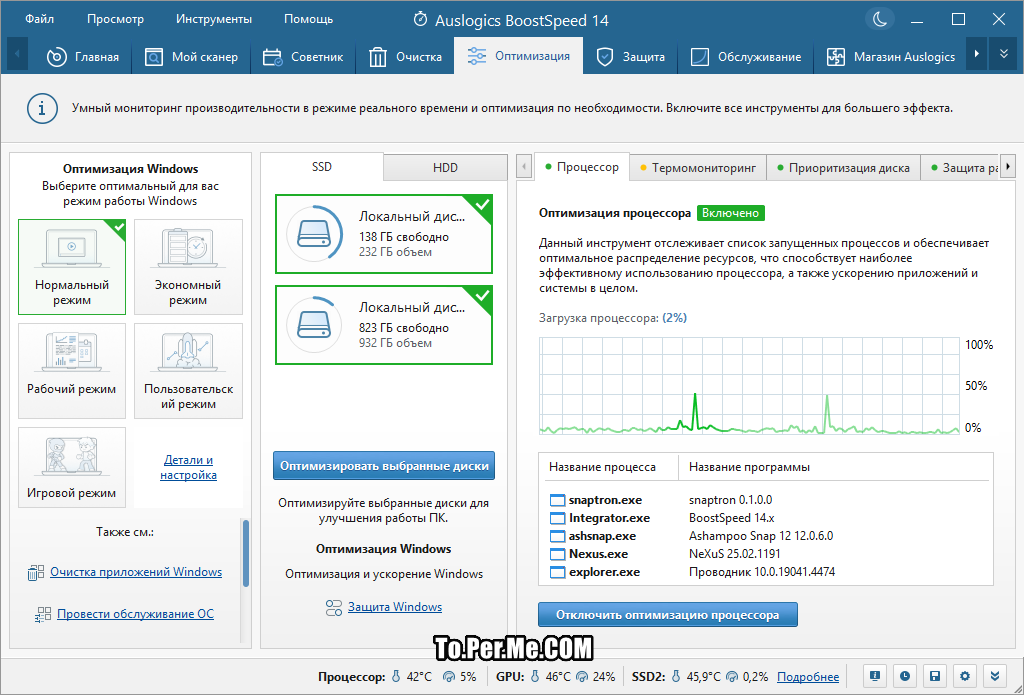Select Экономный режим mode
The height and width of the screenshot is (695, 1024).
(188, 267)
